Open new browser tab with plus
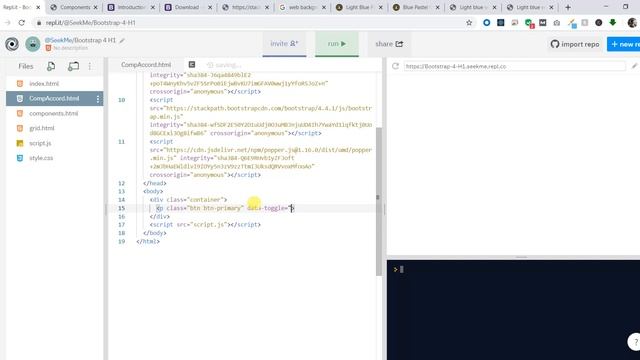The image size is (640, 360). coord(568,7)
